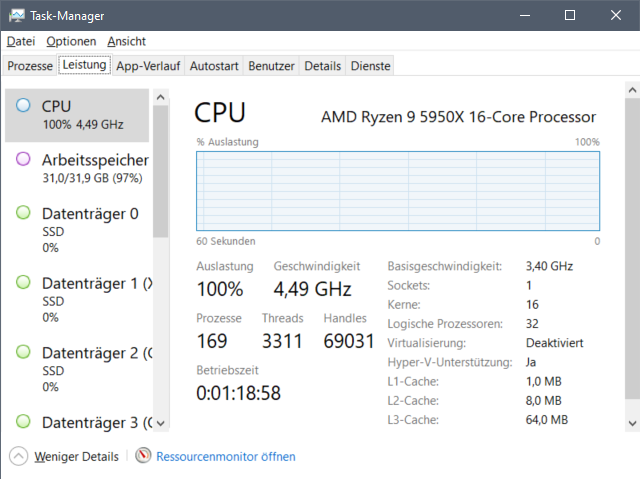This screenshot has width=640, height=479.
Task: Open the Optionen menu
Action: pos(71,41)
